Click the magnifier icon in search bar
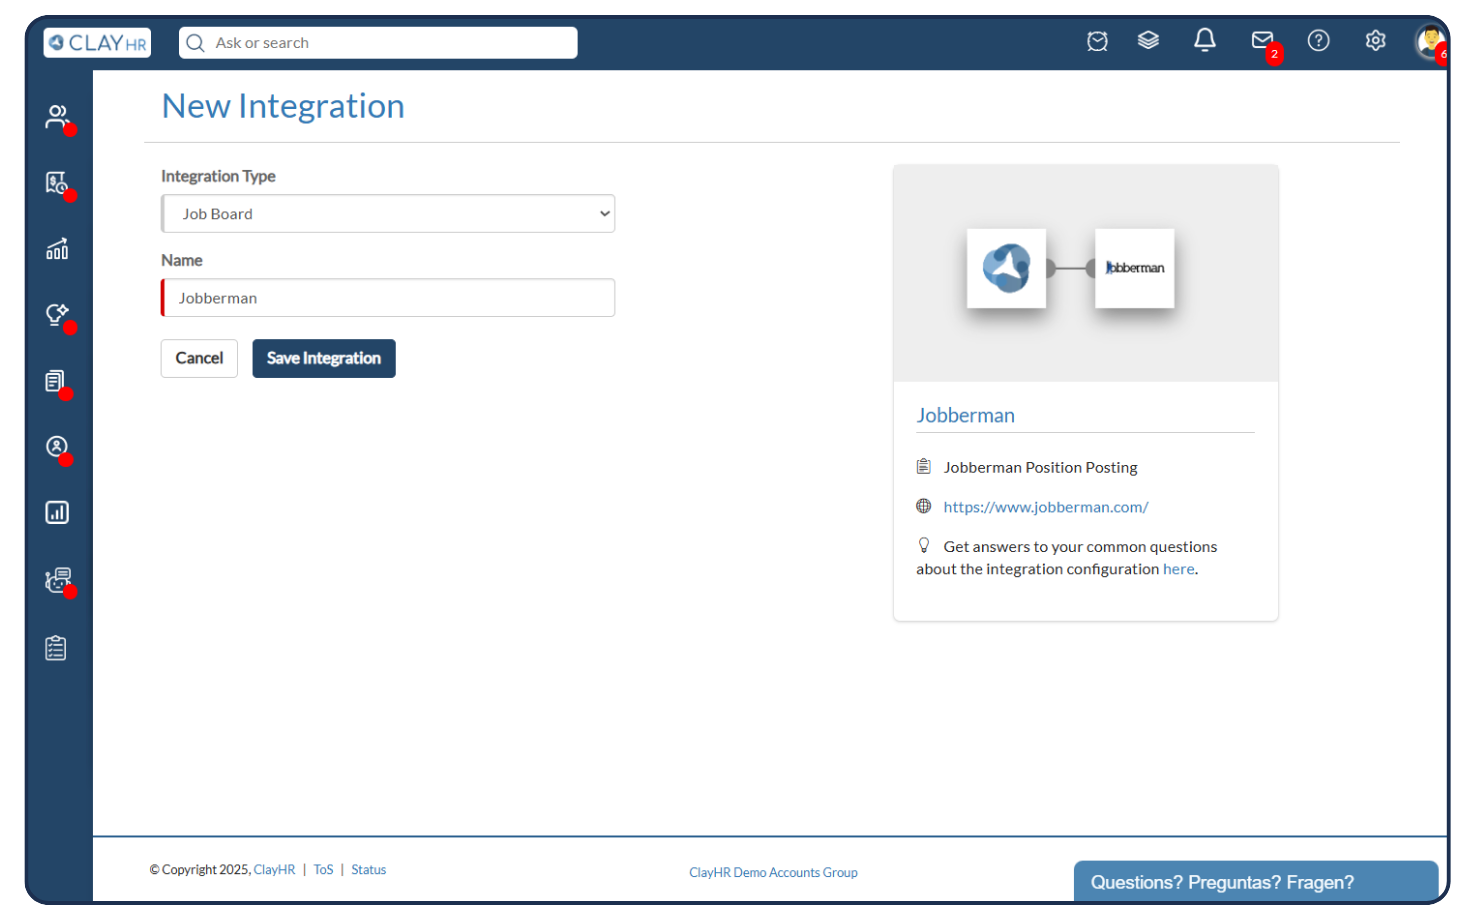Image resolution: width=1475 pixels, height=920 pixels. click(x=195, y=43)
